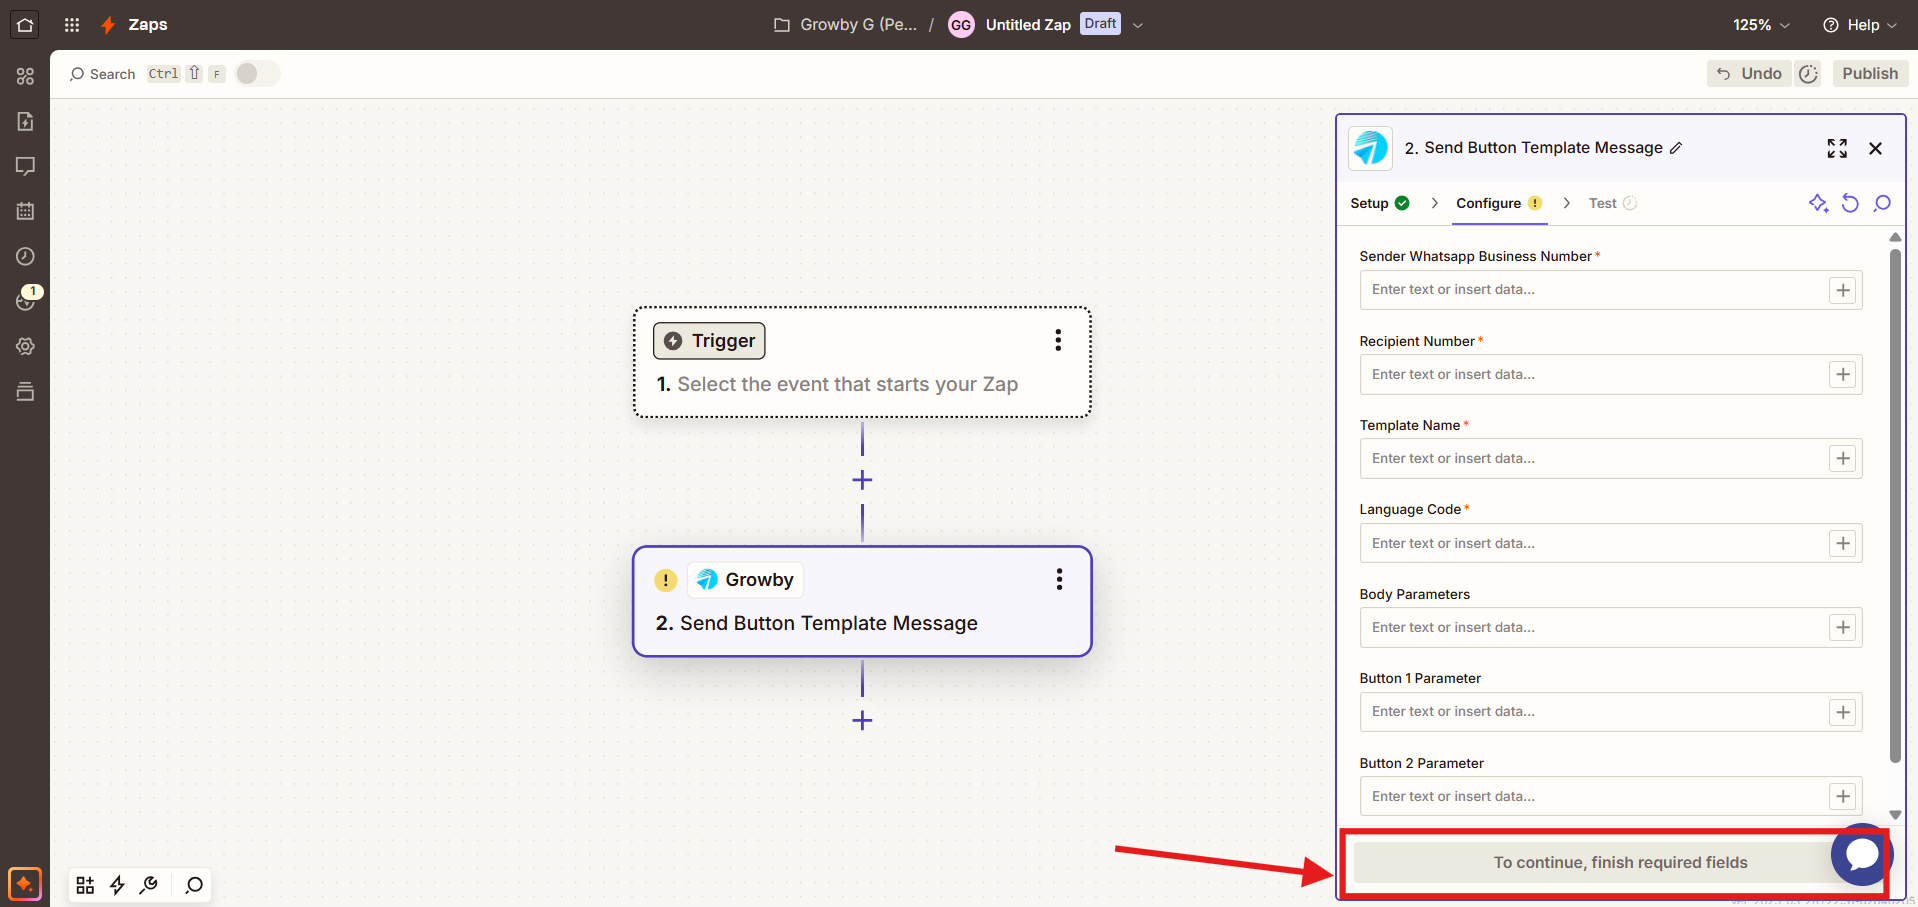1918x907 pixels.
Task: Insert data into Button 2 Parameter with plus
Action: click(x=1842, y=796)
